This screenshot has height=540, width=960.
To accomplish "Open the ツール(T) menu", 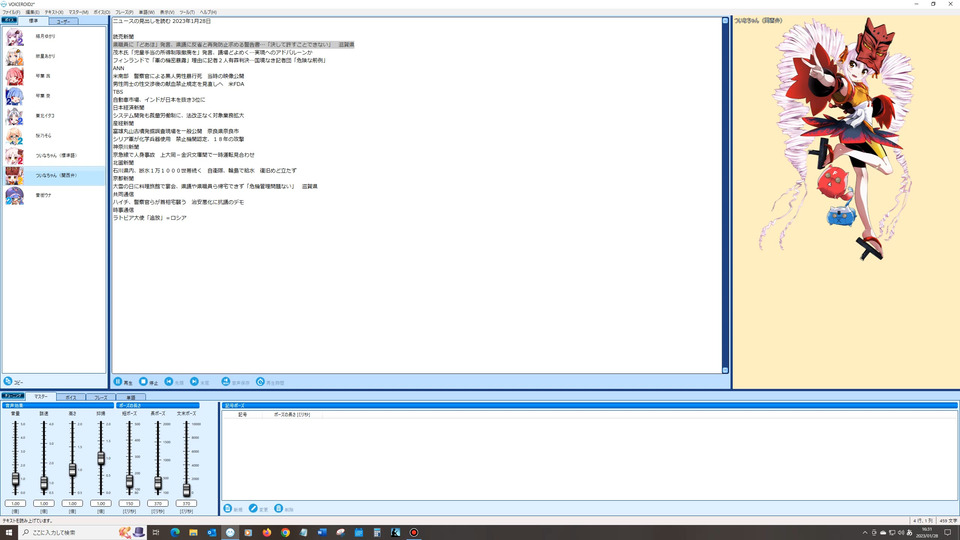I will (x=187, y=12).
